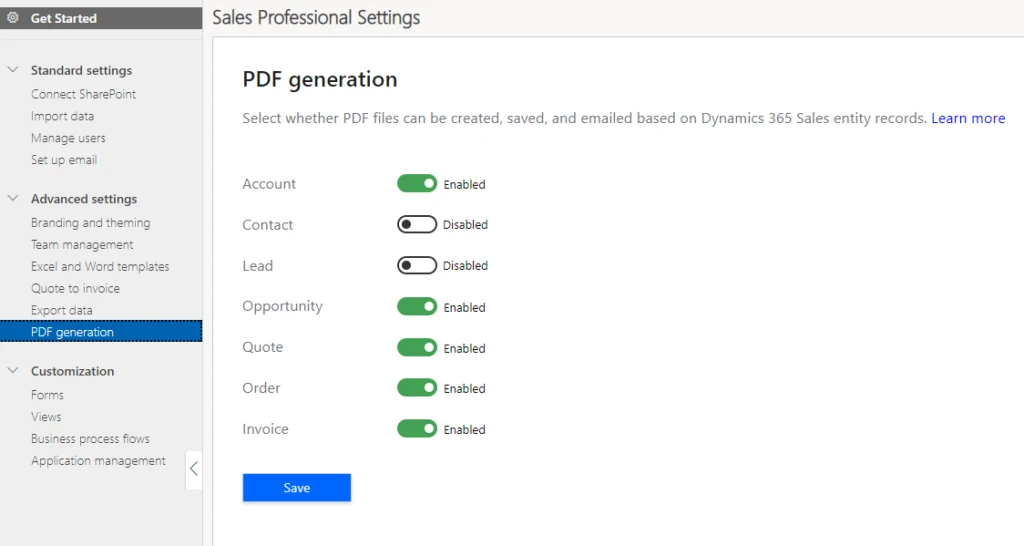Screen dimensions: 1024x546
Task: Click the Lead row label
Action: click(x=257, y=266)
